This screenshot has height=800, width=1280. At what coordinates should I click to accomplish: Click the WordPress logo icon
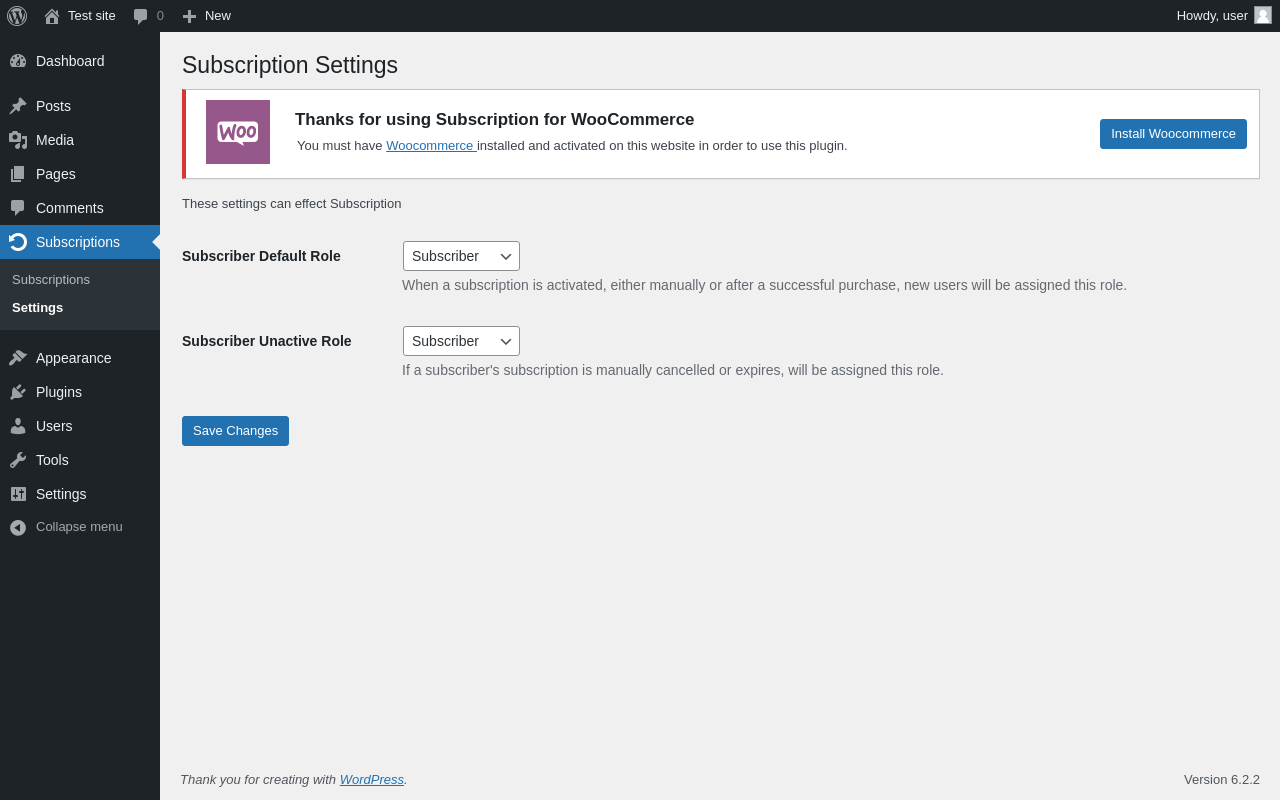click(x=17, y=16)
